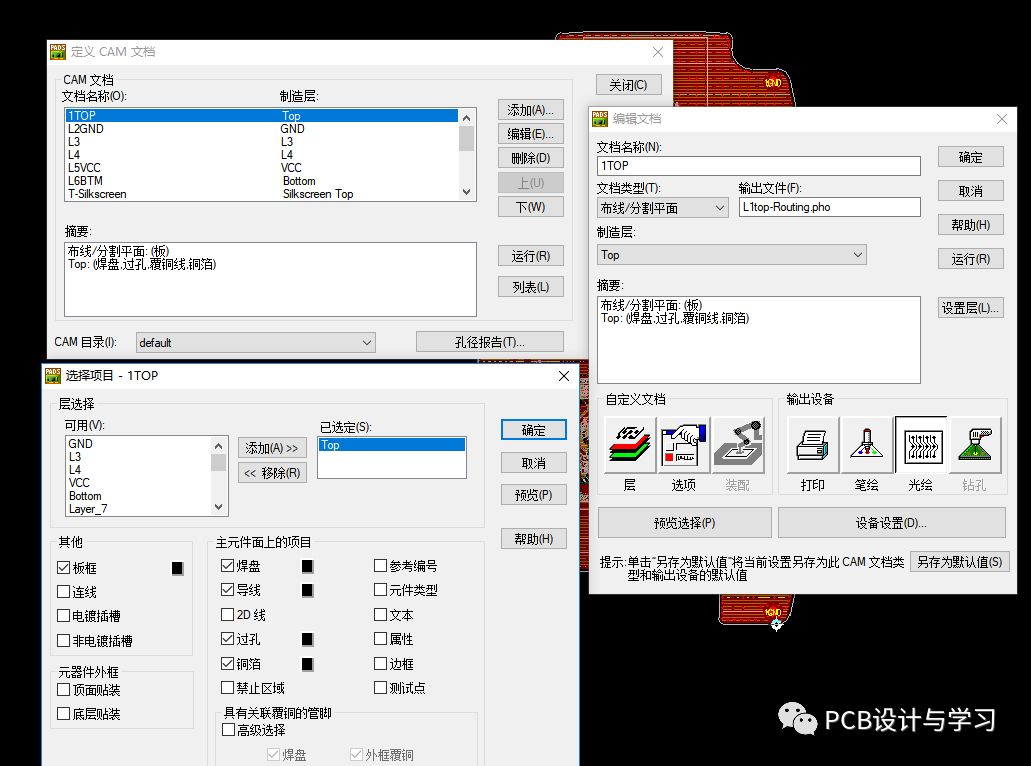Uncheck the 过孔 checkbox
Viewport: 1031px width, 766px height.
[228, 638]
